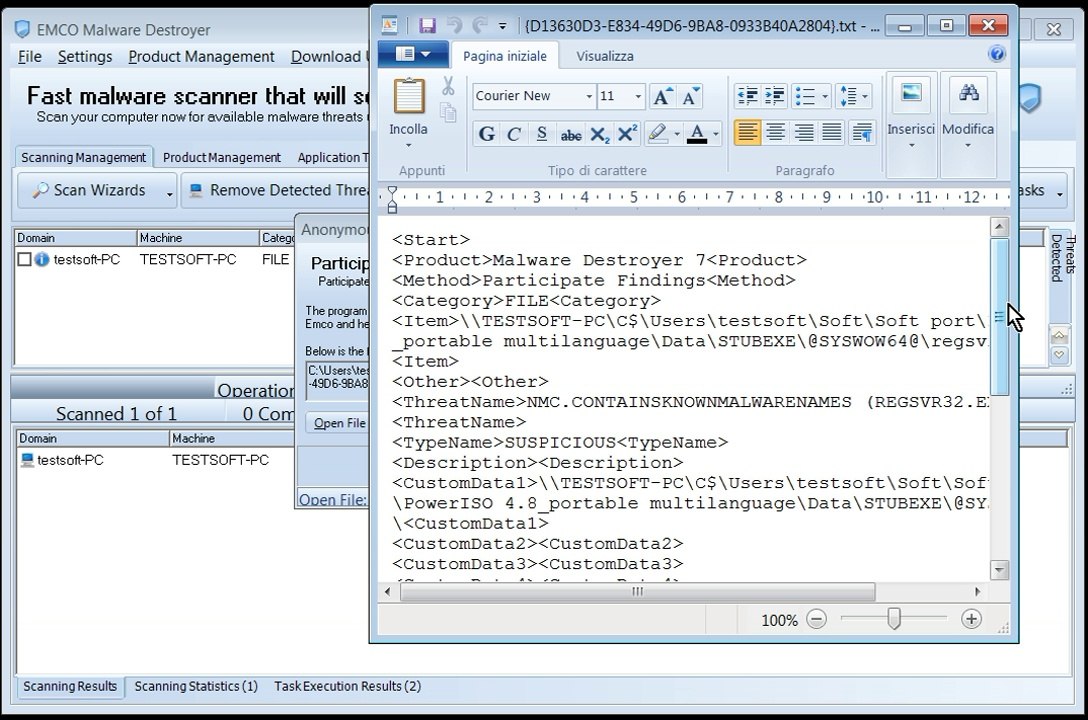This screenshot has height=720, width=1088.
Task: Open the Settings menu in EMCO Malware Destroyer
Action: click(85, 57)
